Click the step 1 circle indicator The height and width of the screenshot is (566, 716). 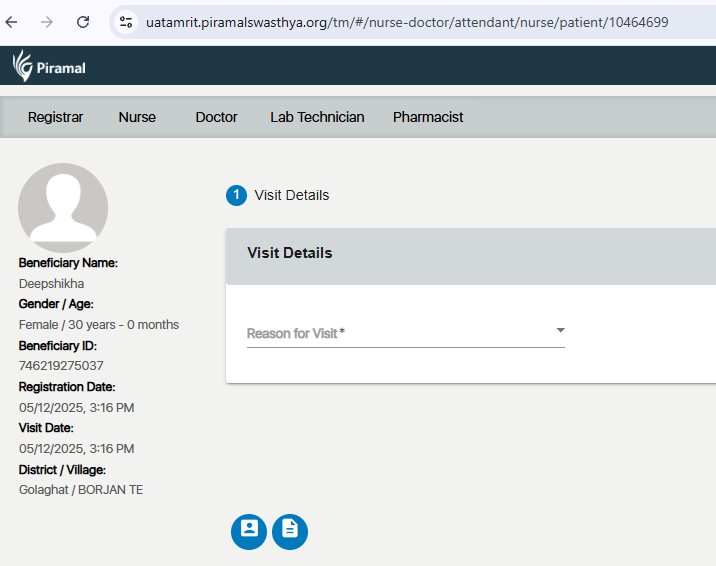coord(236,195)
